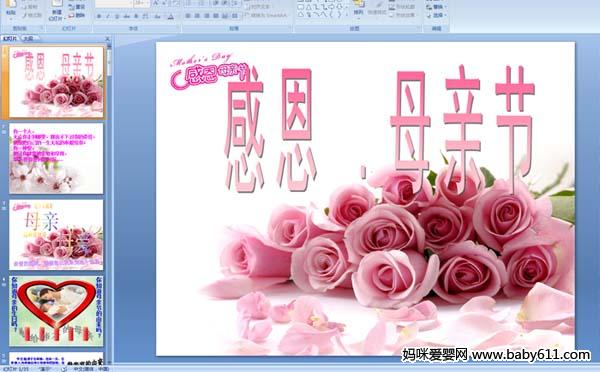Toggle italic formatting

click(x=108, y=16)
